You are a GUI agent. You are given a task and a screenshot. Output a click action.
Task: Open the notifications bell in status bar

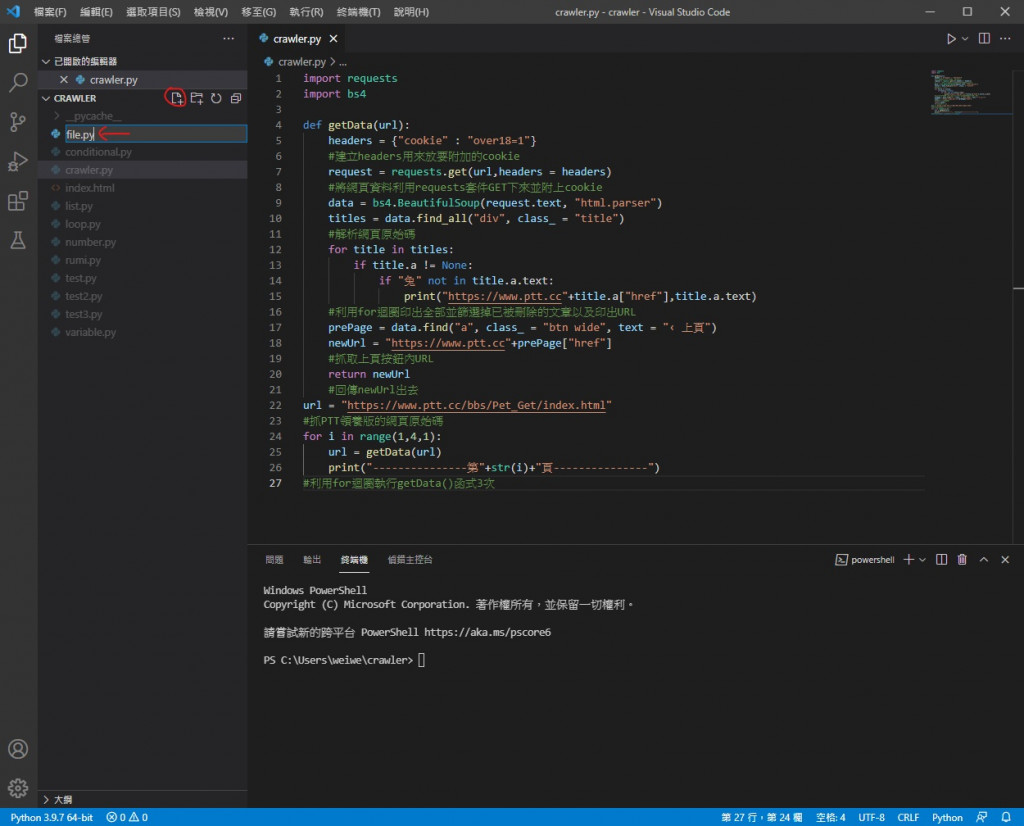tap(1006, 818)
